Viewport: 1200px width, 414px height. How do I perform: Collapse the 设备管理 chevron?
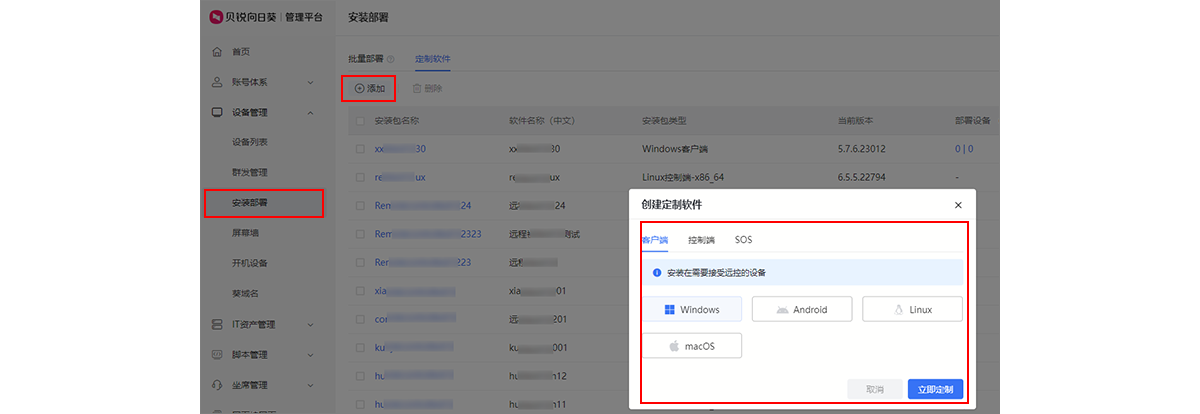point(310,112)
